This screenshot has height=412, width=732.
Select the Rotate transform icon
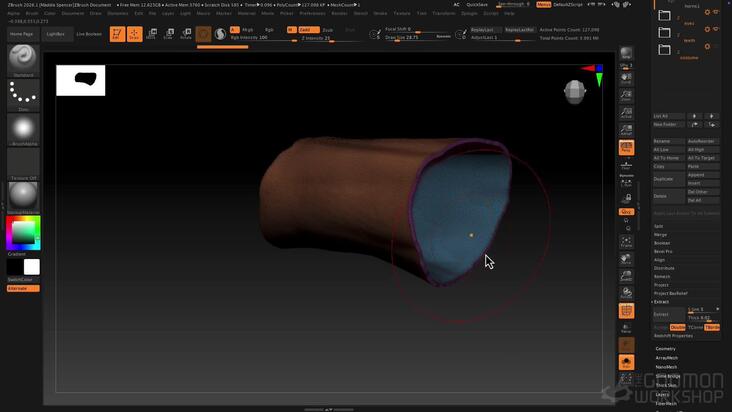click(186, 34)
